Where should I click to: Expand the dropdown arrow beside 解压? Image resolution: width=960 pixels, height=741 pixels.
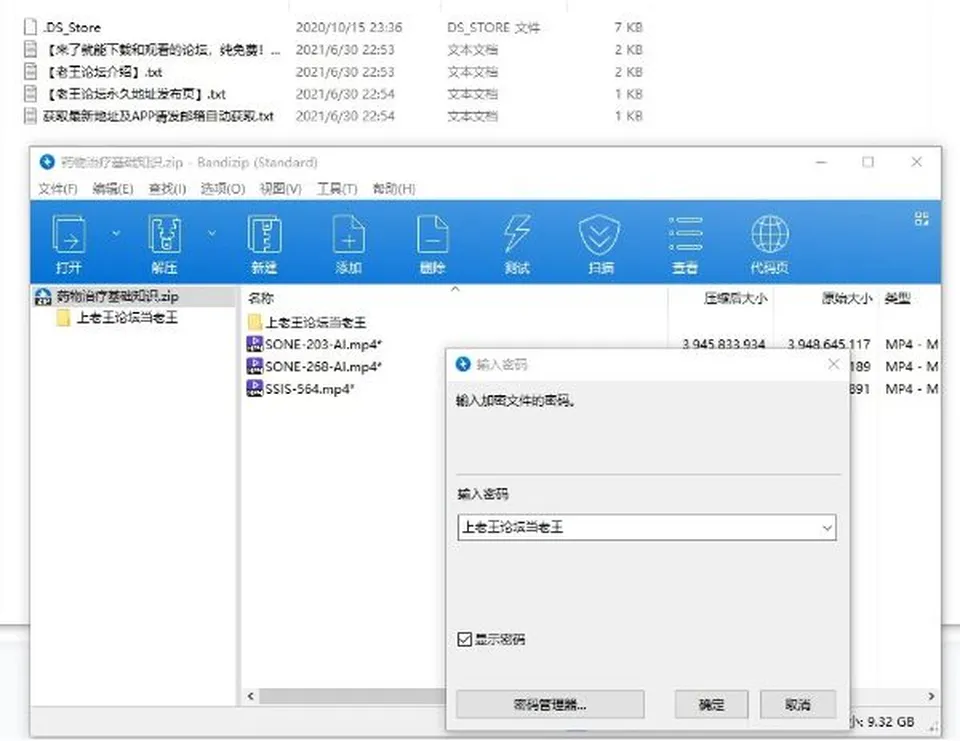[212, 233]
